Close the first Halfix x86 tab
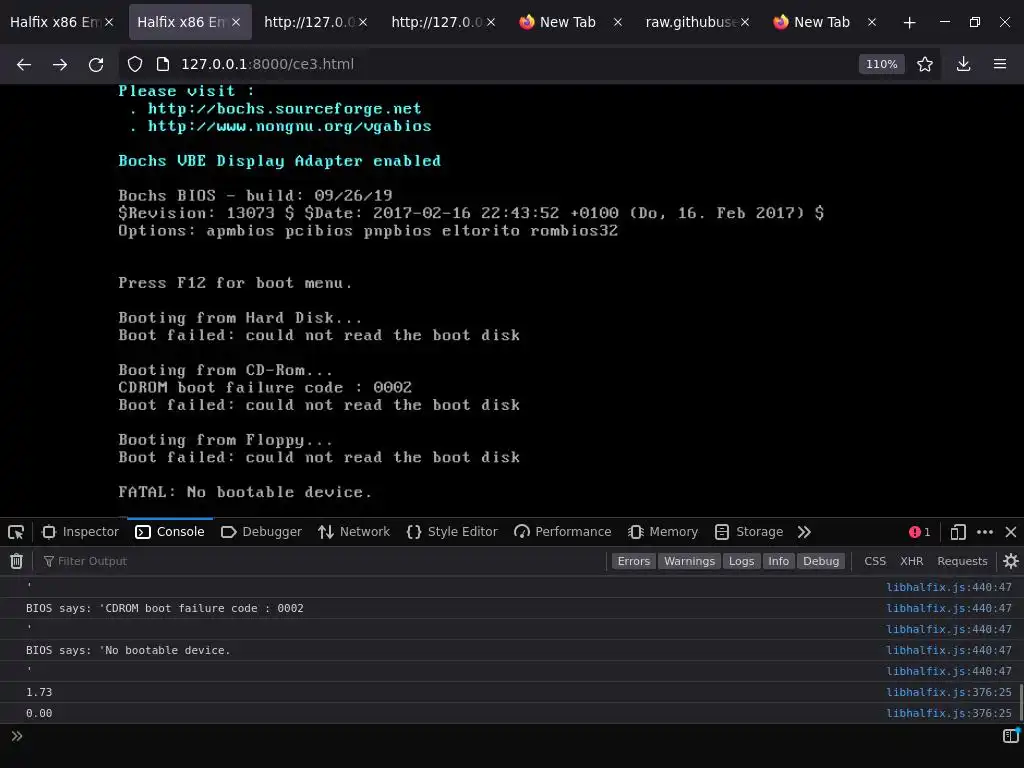This screenshot has width=1024, height=768. (x=109, y=22)
